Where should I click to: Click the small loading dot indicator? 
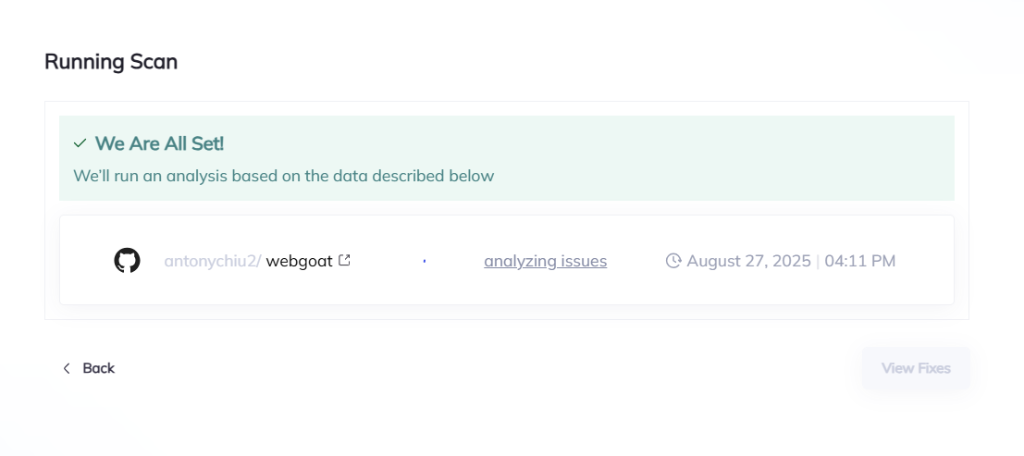(x=424, y=261)
